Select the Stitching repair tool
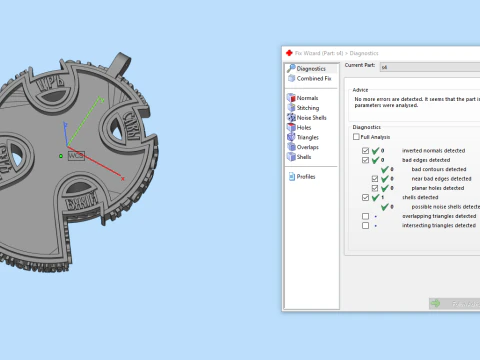The height and width of the screenshot is (360, 480). [303, 108]
